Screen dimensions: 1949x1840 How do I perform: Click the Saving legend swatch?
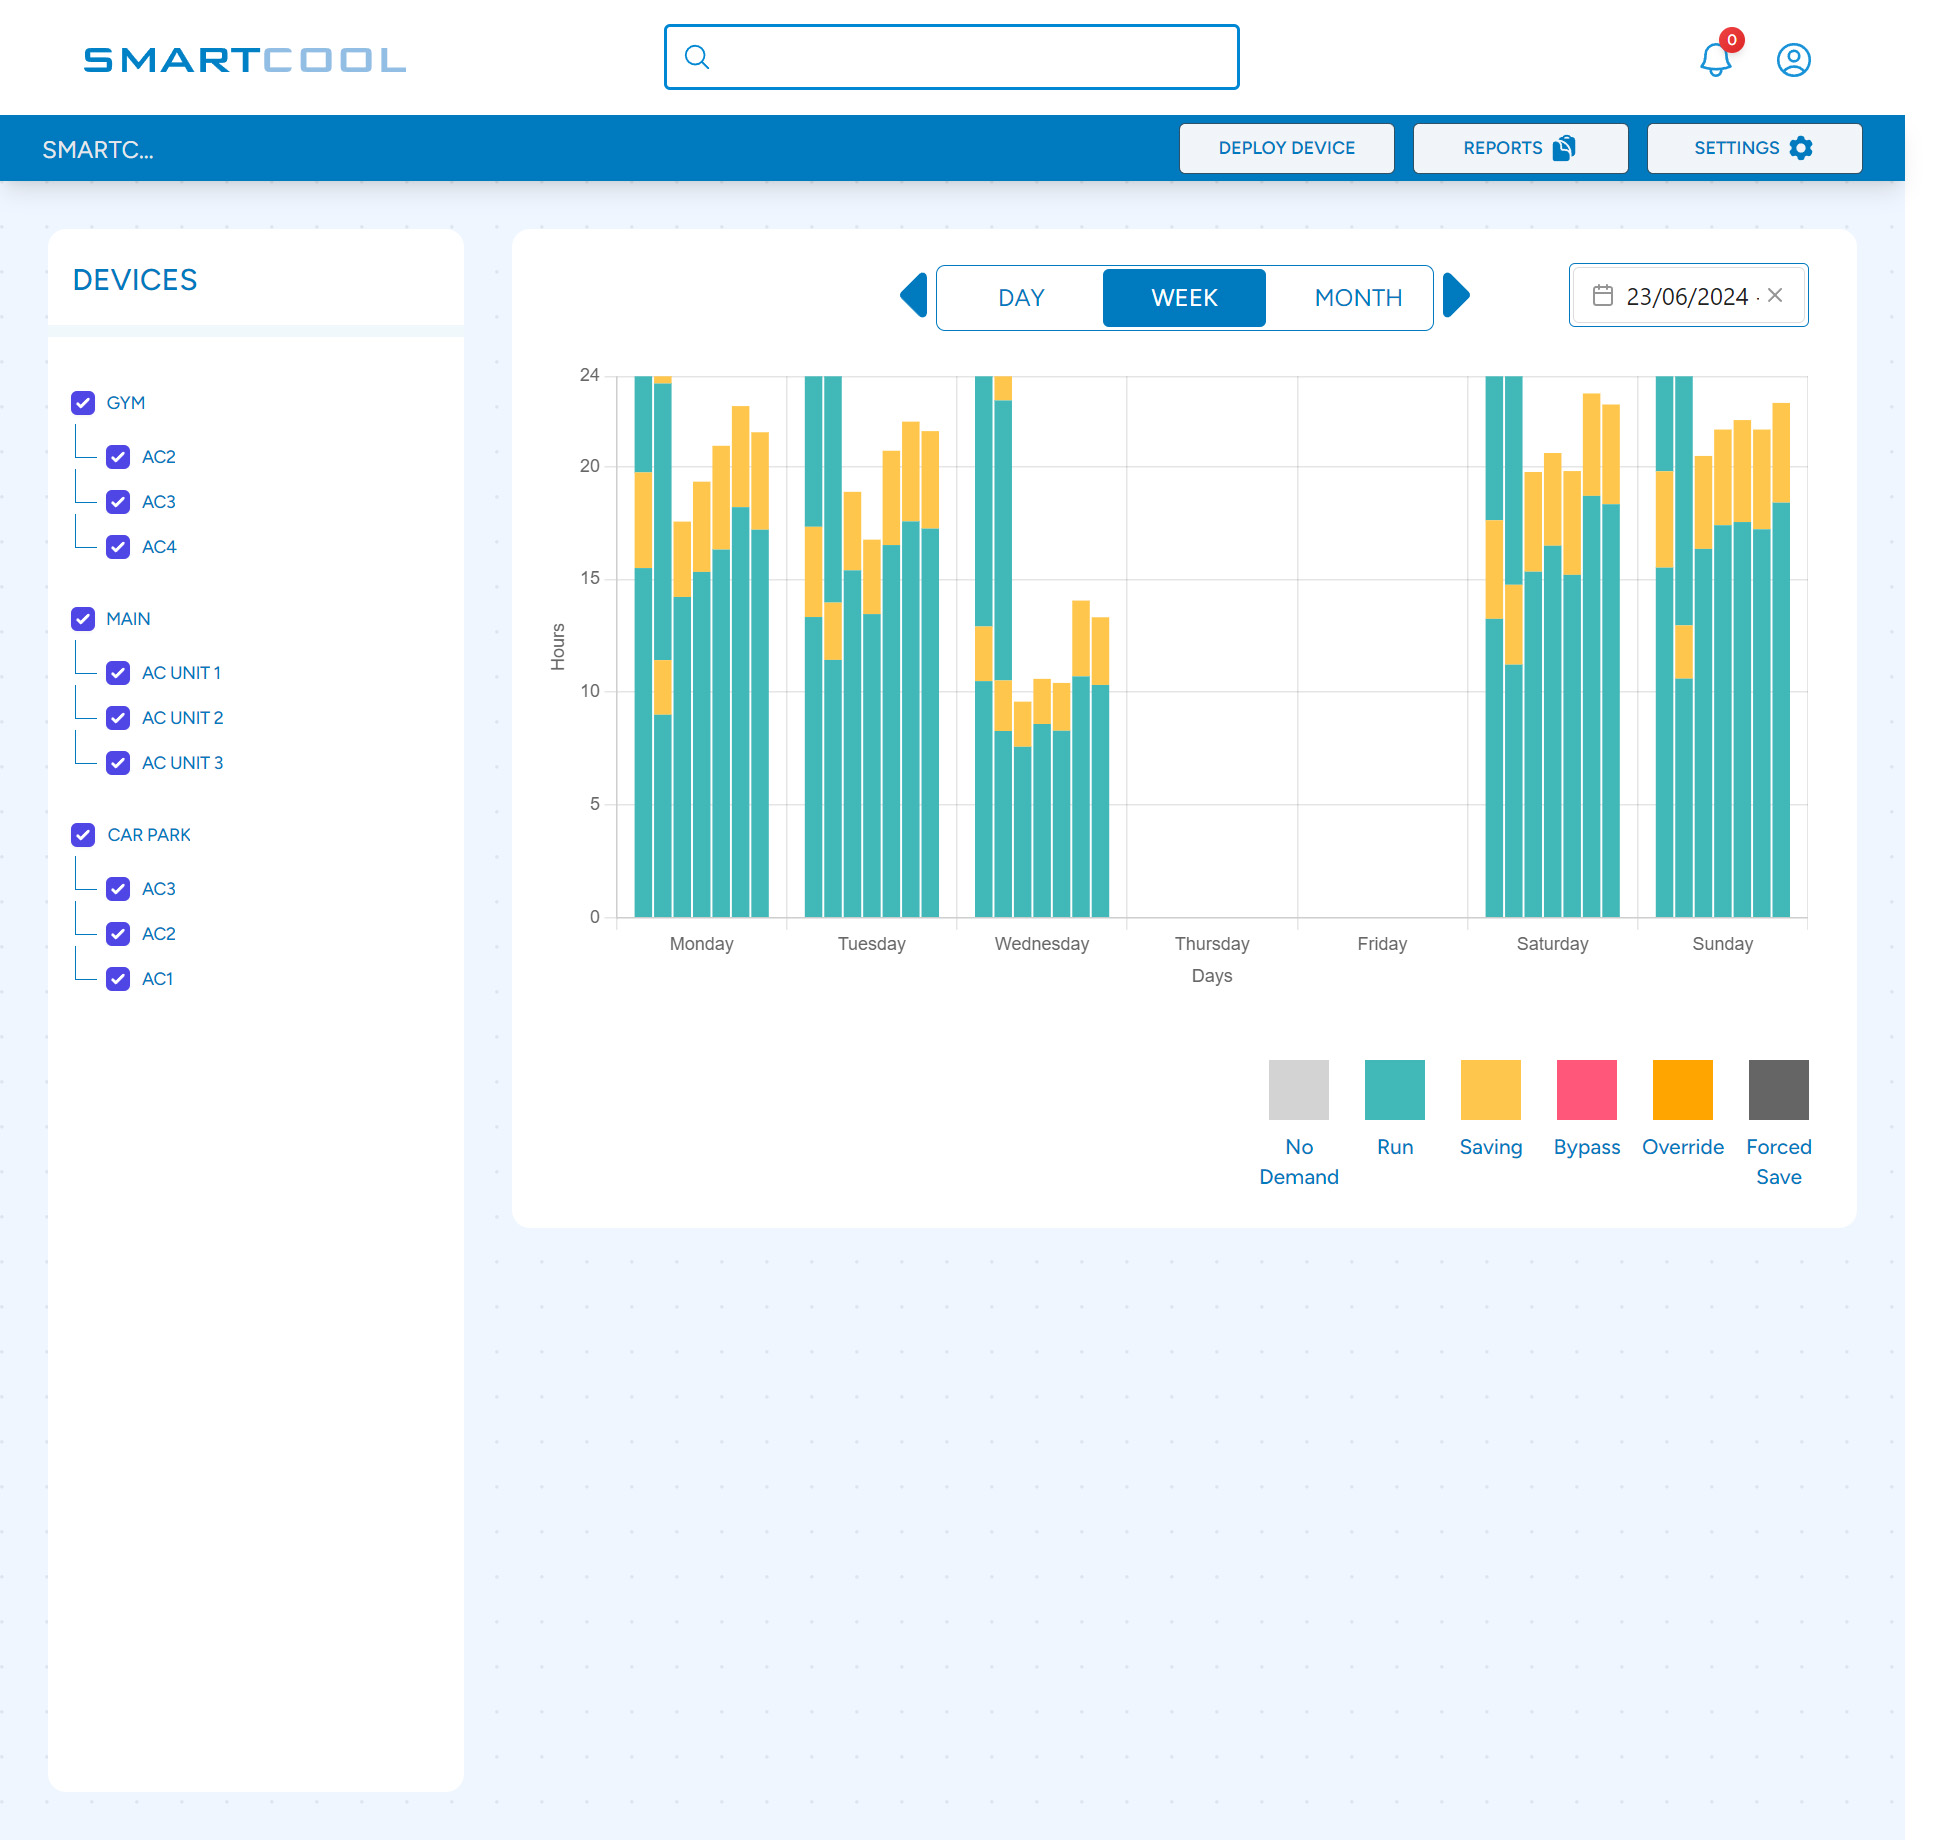pyautogui.click(x=1490, y=1090)
